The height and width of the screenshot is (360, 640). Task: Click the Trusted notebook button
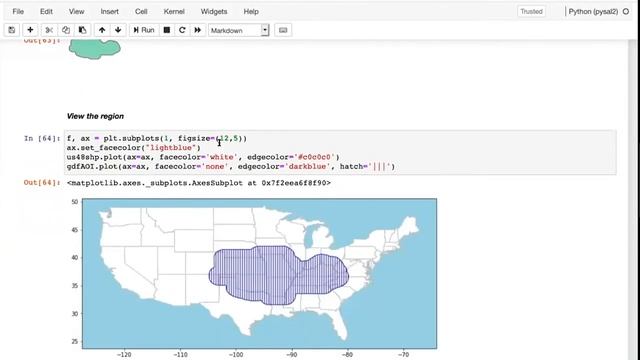point(531,11)
